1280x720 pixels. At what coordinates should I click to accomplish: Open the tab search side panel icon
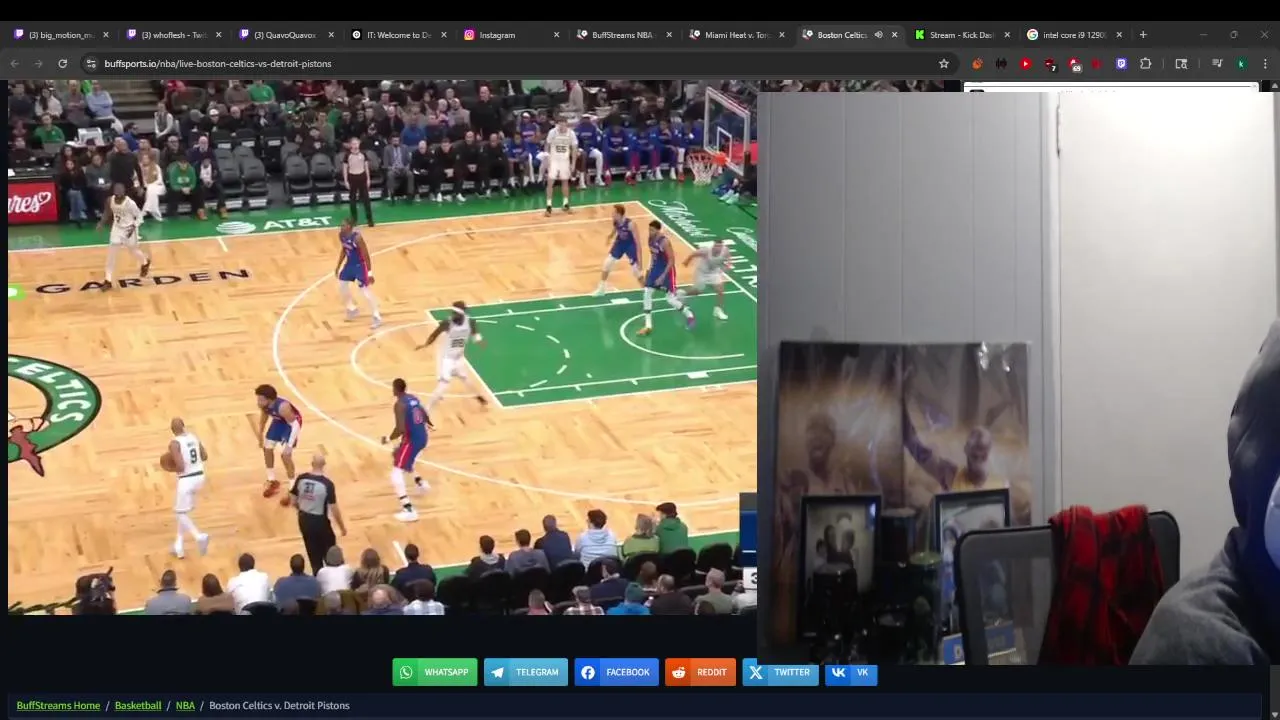click(1181, 63)
